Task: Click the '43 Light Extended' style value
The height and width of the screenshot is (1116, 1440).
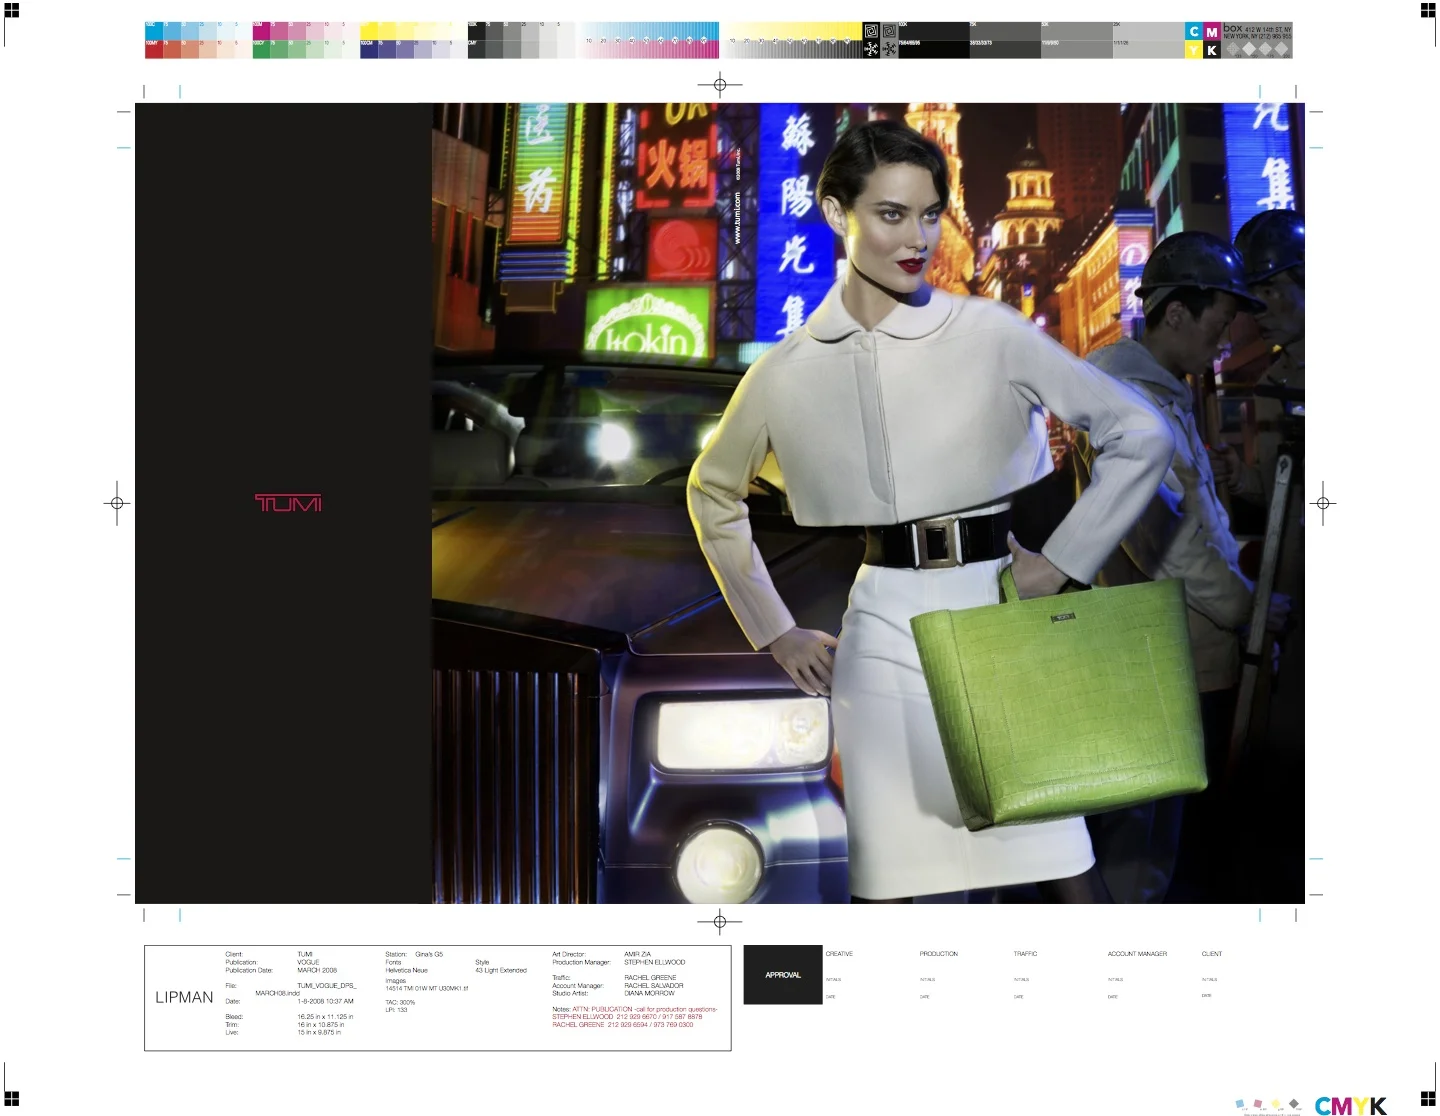Action: tap(501, 970)
